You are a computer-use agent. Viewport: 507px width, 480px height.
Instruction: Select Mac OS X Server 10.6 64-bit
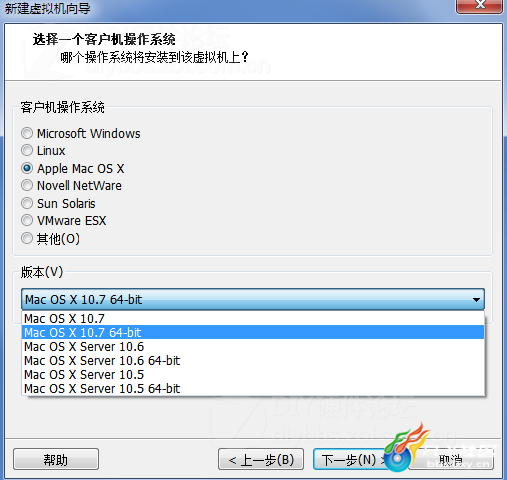click(253, 361)
